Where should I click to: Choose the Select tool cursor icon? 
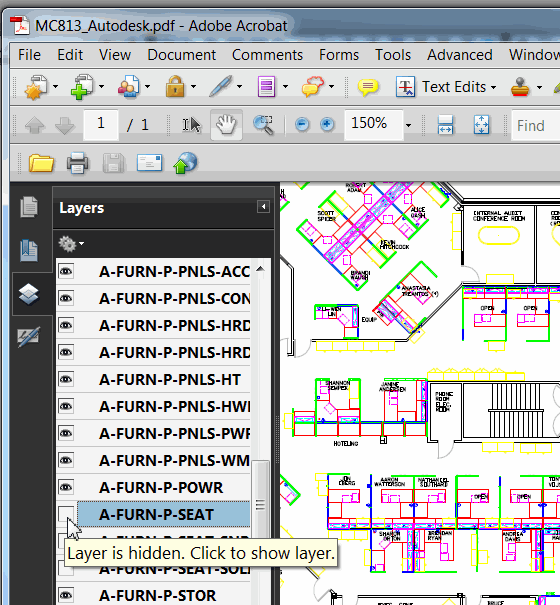192,125
